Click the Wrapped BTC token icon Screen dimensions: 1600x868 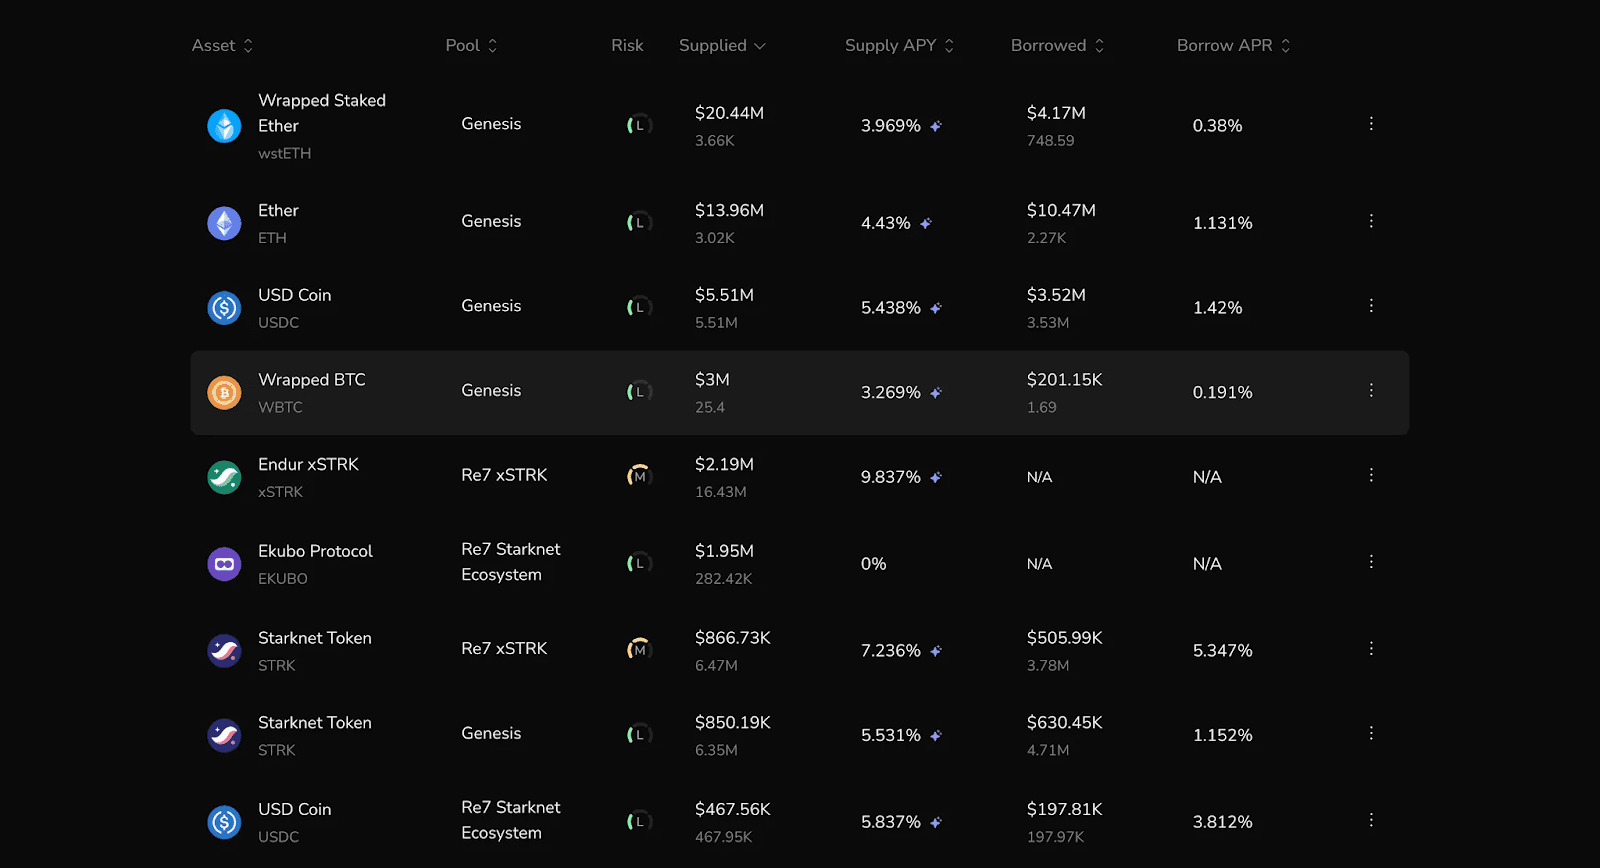coord(224,393)
